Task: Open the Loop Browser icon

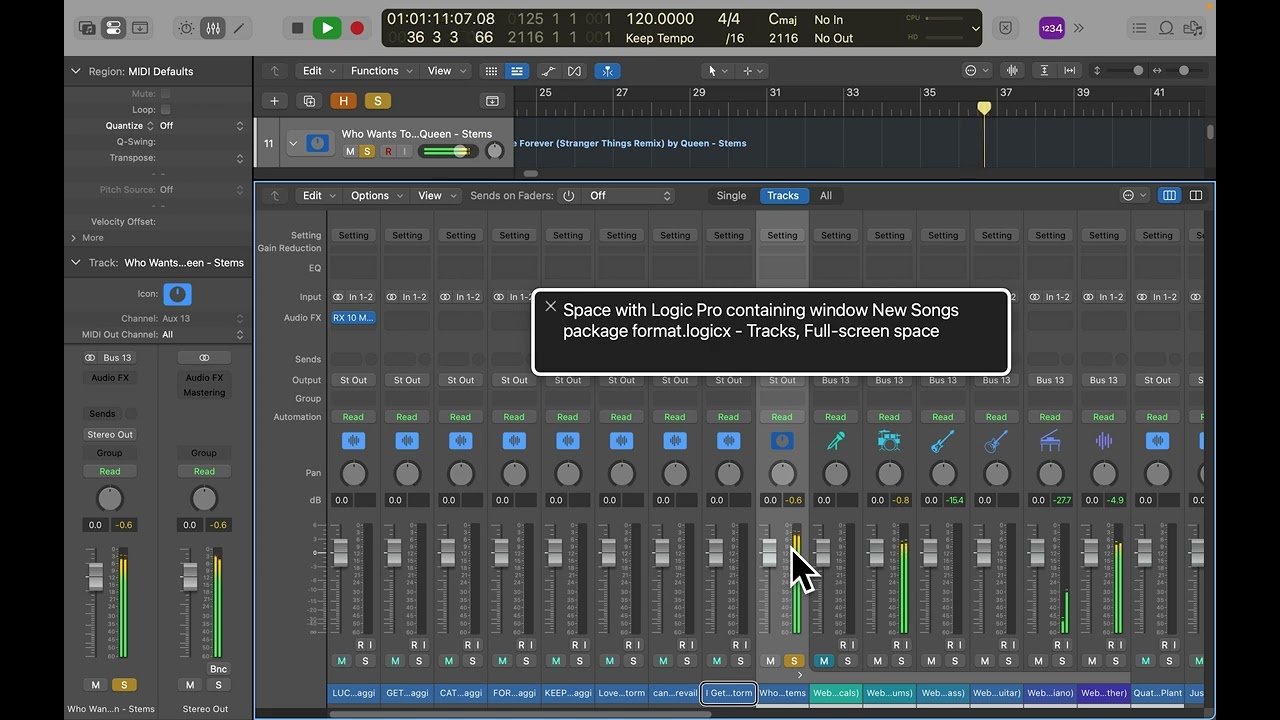Action: click(x=1166, y=28)
